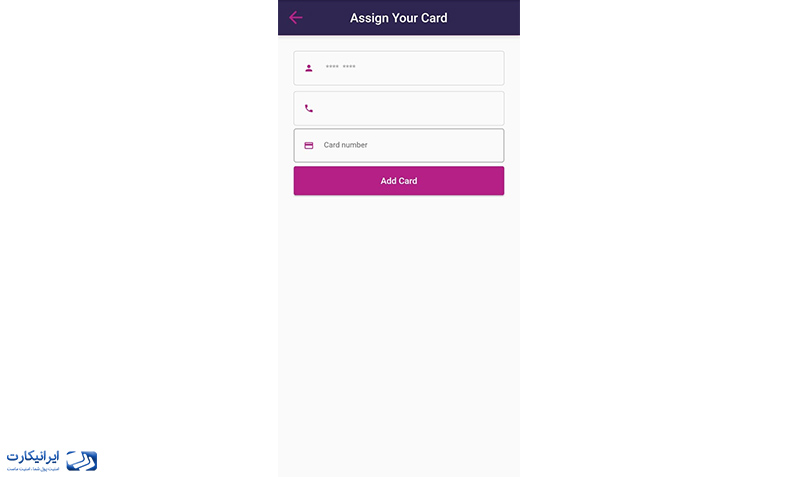
Task: Focus the empty phone number field
Action: pyautogui.click(x=410, y=108)
